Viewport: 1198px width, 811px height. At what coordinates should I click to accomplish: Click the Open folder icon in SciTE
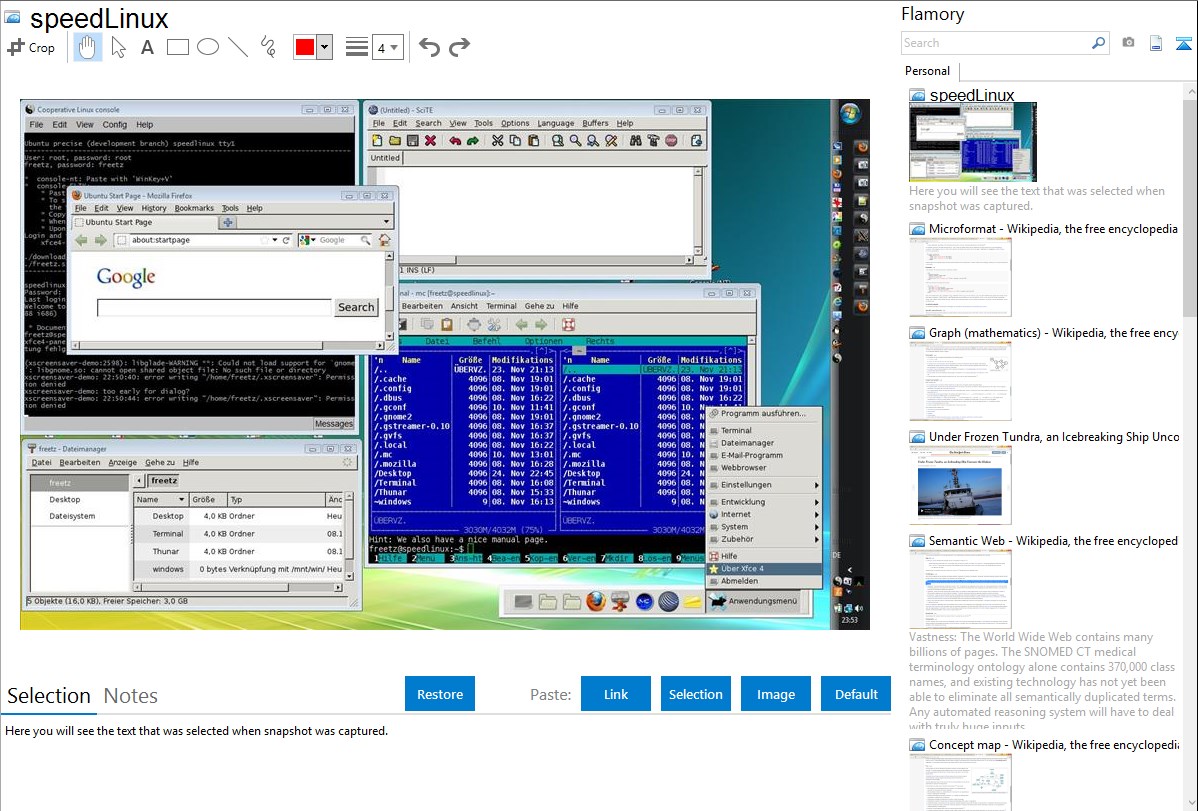pos(395,141)
